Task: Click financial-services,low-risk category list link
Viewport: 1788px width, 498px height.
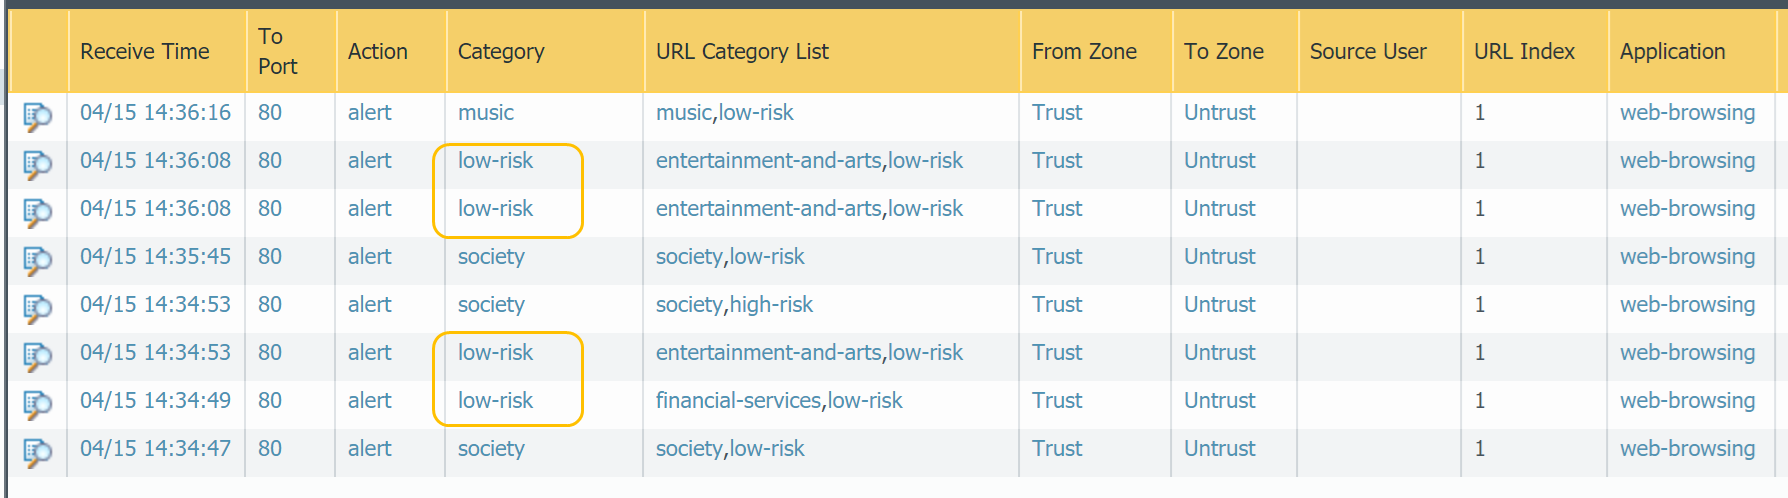Action: point(779,401)
